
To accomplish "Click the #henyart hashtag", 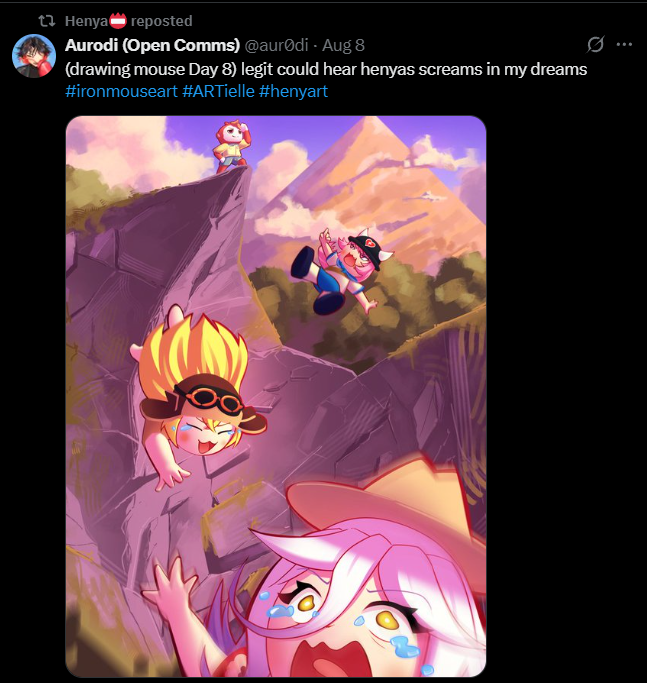I will point(293,91).
